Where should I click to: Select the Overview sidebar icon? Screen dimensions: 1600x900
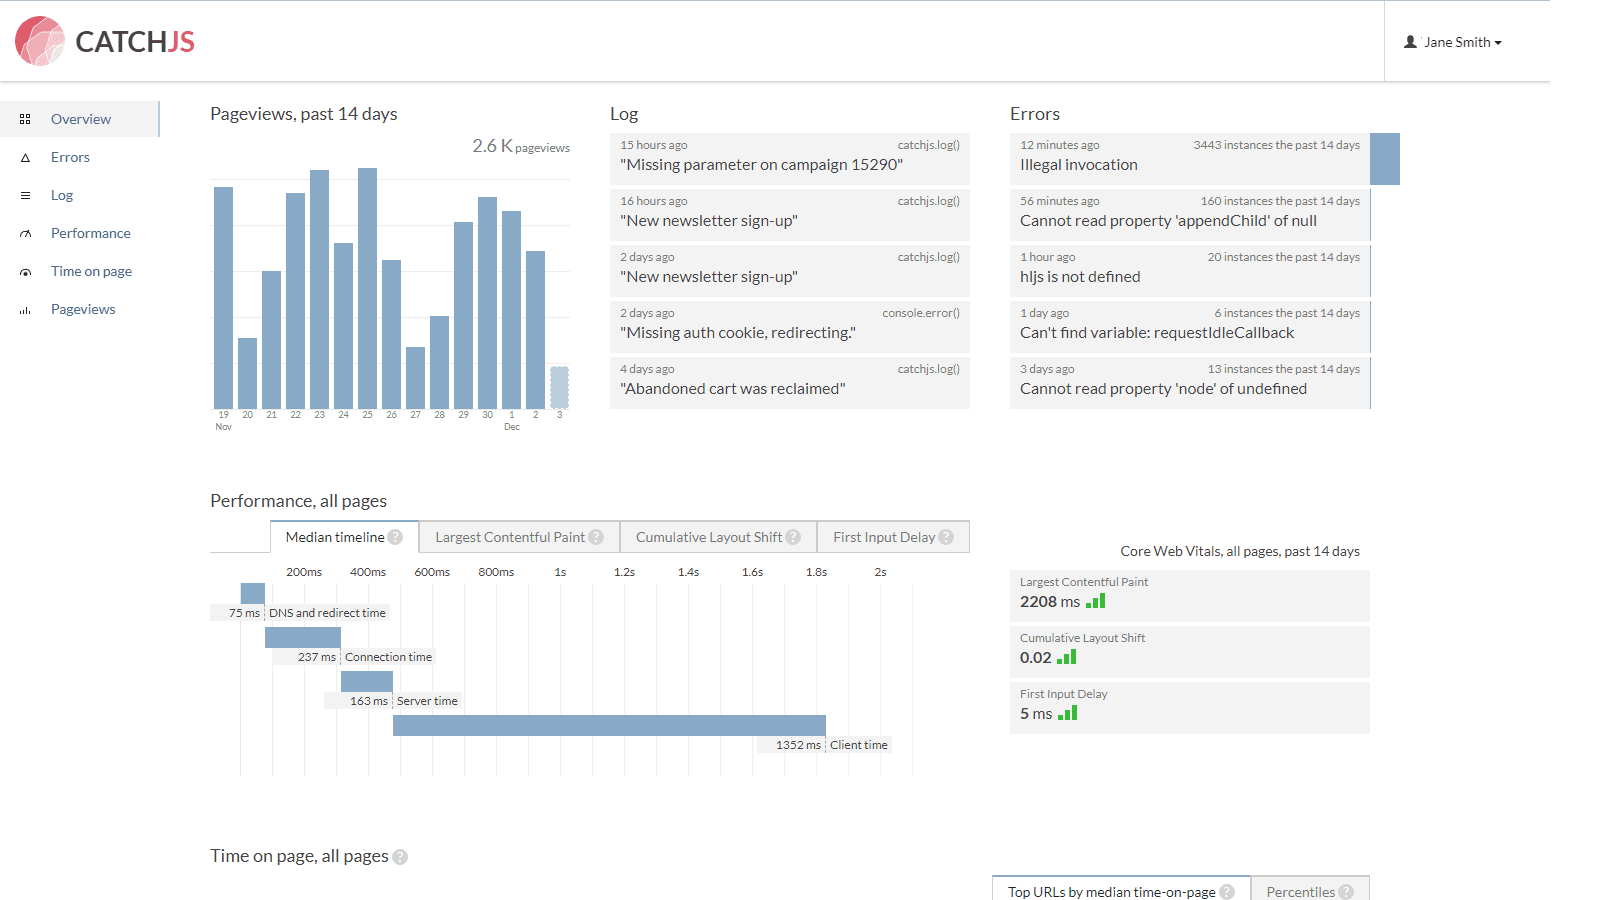pyautogui.click(x=25, y=118)
